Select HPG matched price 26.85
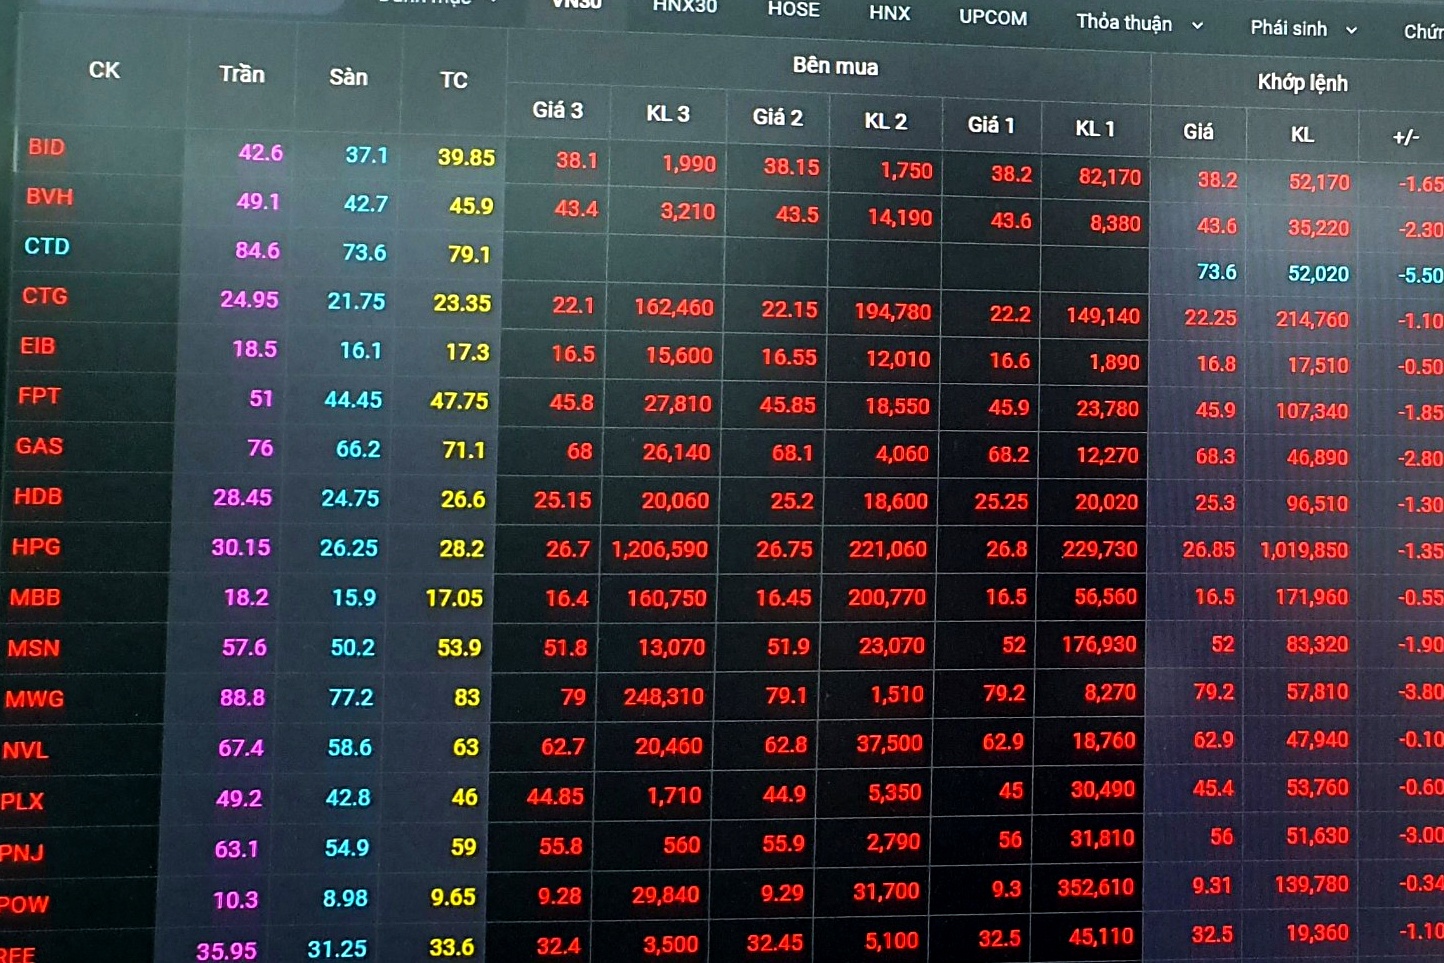The image size is (1444, 963). coord(1208,550)
